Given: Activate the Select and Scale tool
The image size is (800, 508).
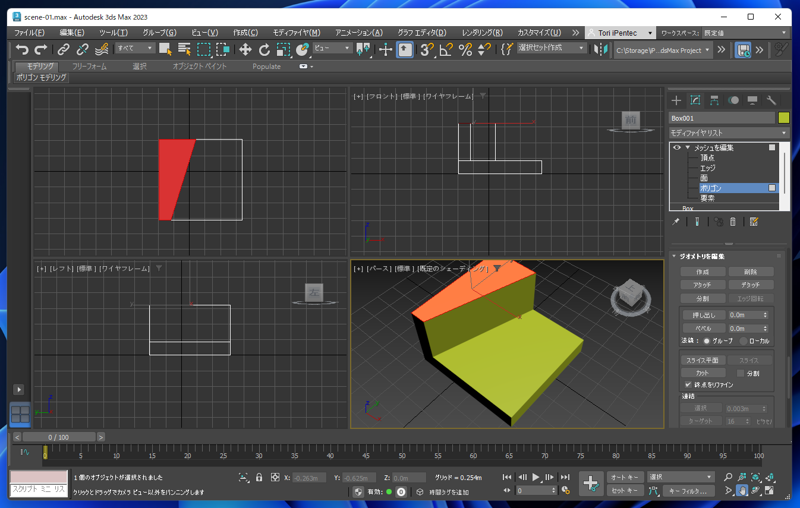Looking at the screenshot, I should coord(283,49).
